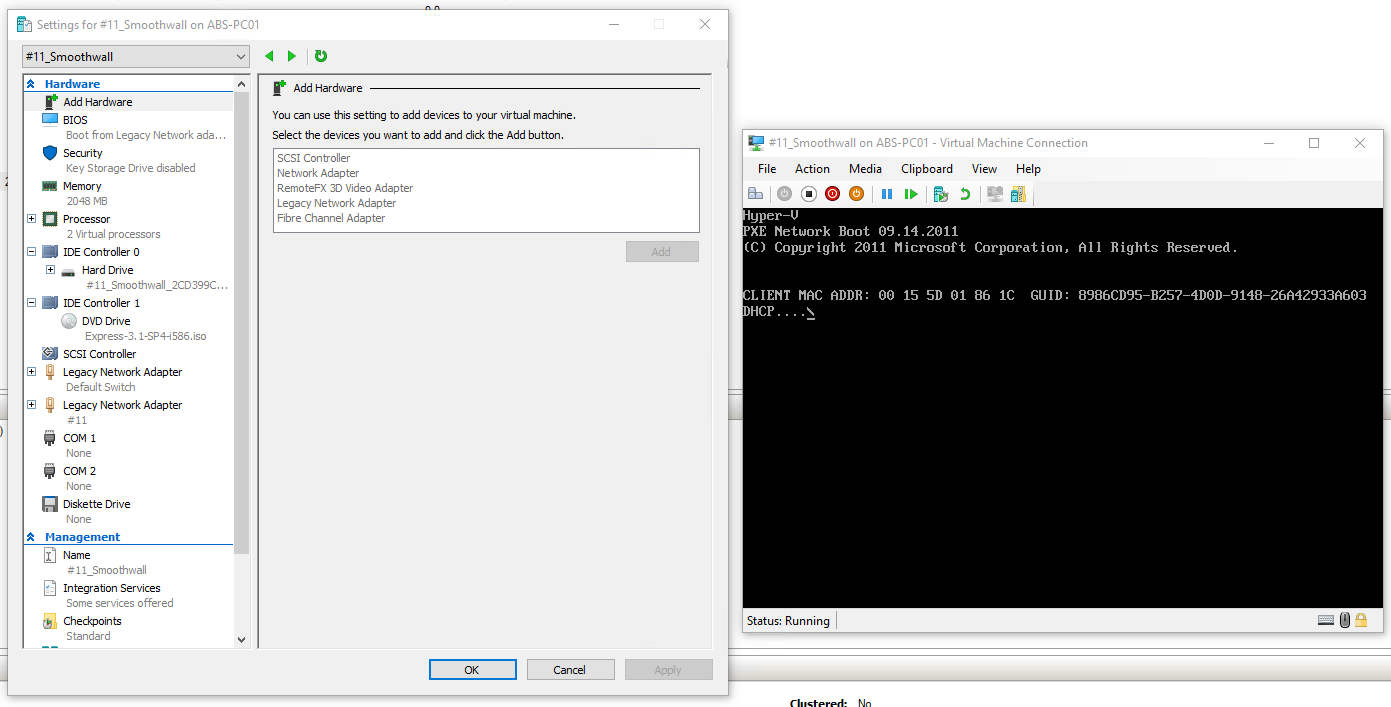Select SCSI Controller in device list
This screenshot has width=1391, height=707.
click(x=314, y=158)
